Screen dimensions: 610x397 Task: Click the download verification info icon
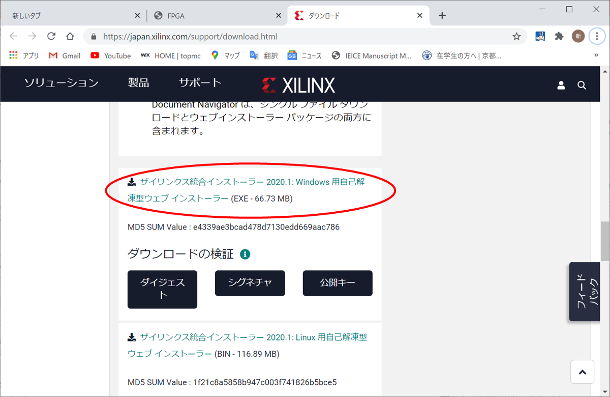point(245,254)
